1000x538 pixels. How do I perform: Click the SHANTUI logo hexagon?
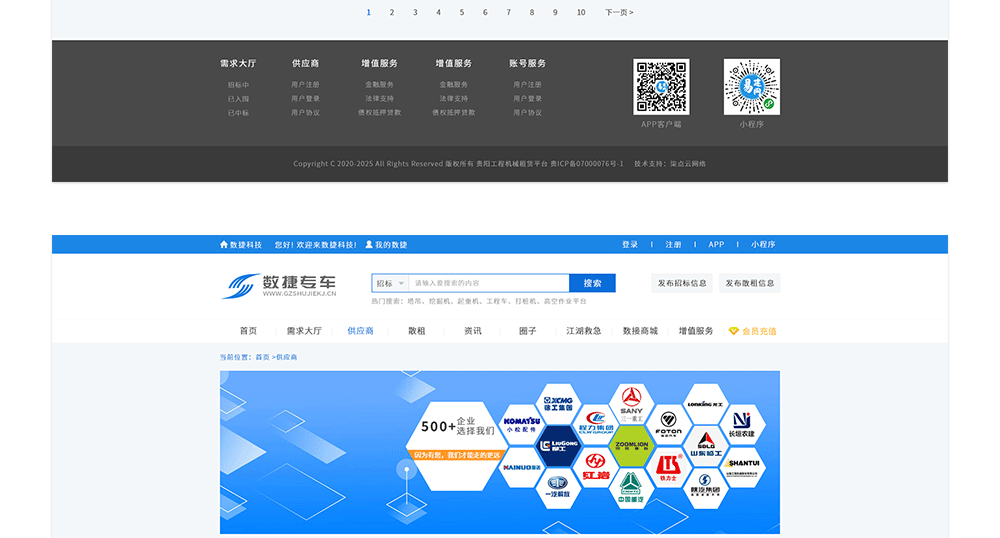[x=742, y=467]
